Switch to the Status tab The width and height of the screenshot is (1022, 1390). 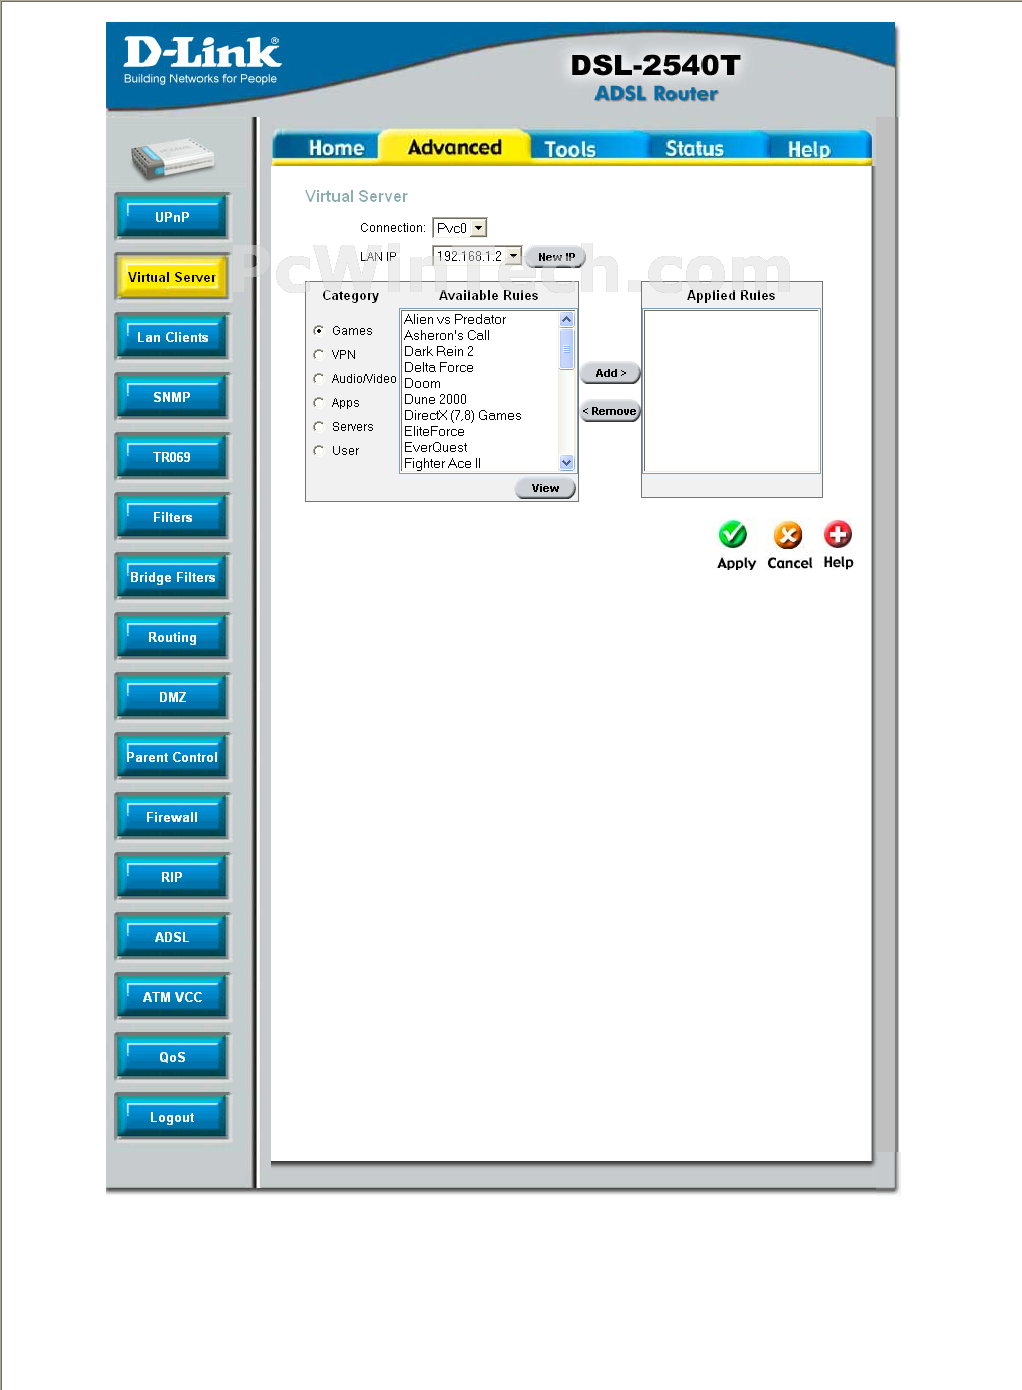694,148
